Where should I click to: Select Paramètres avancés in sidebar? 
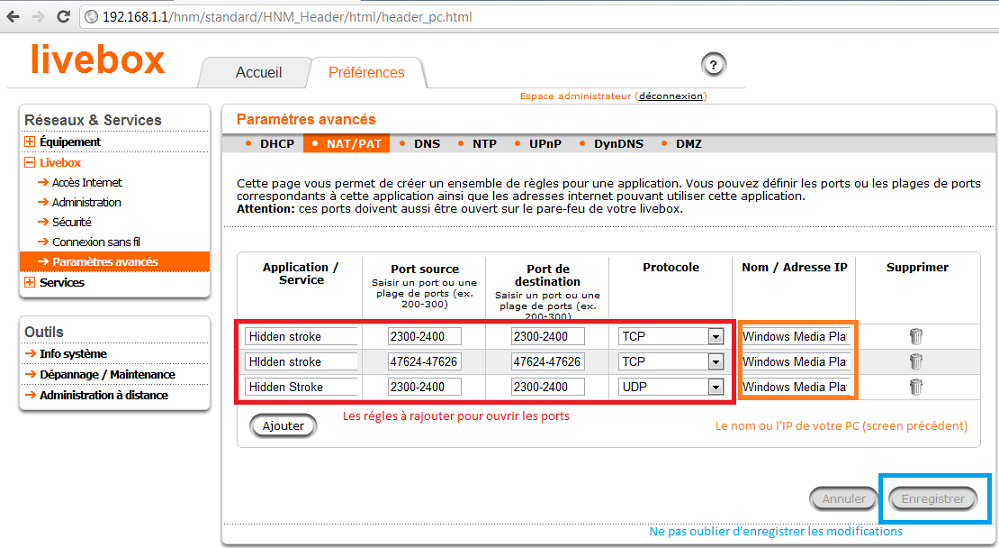point(115,261)
